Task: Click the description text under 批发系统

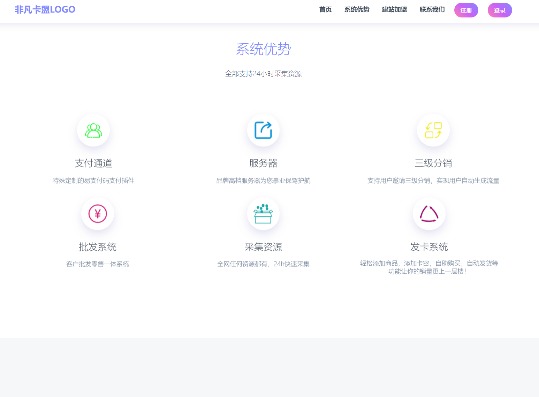Action: (x=98, y=264)
